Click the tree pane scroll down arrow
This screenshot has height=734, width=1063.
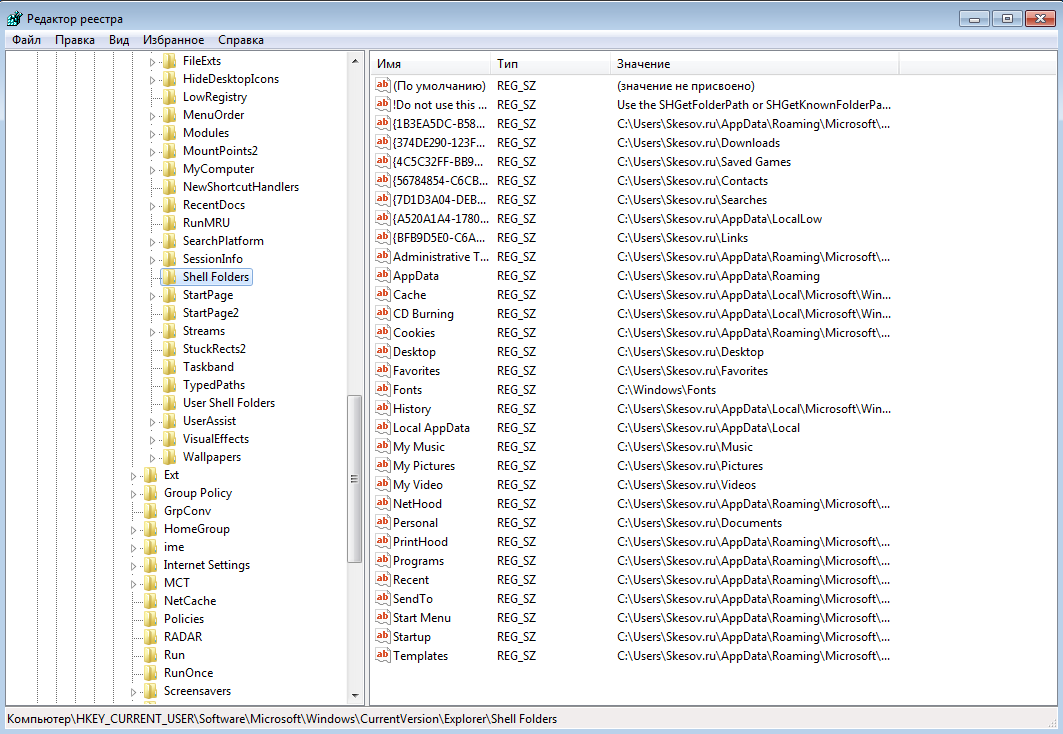[355, 695]
